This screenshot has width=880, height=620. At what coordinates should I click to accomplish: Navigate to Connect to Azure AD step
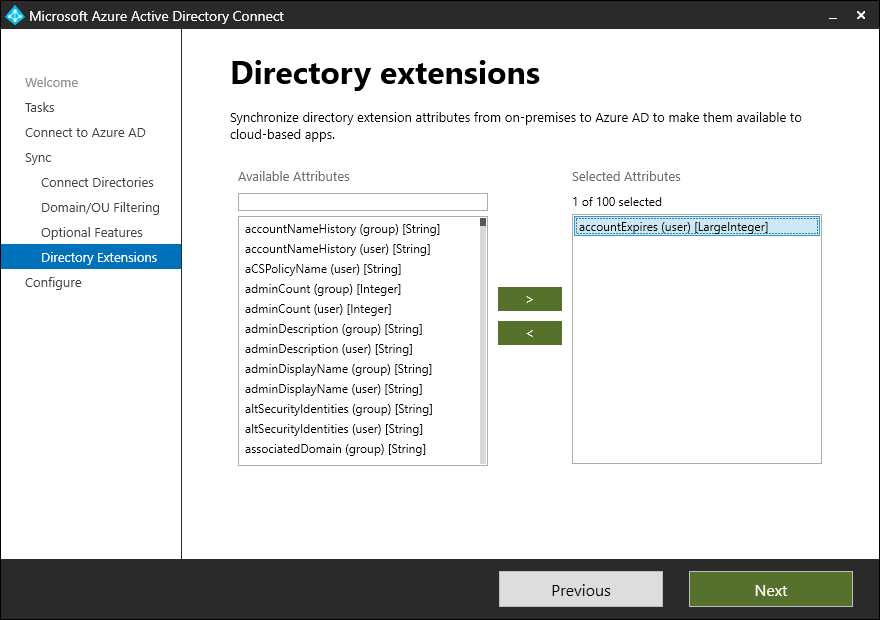[x=85, y=132]
